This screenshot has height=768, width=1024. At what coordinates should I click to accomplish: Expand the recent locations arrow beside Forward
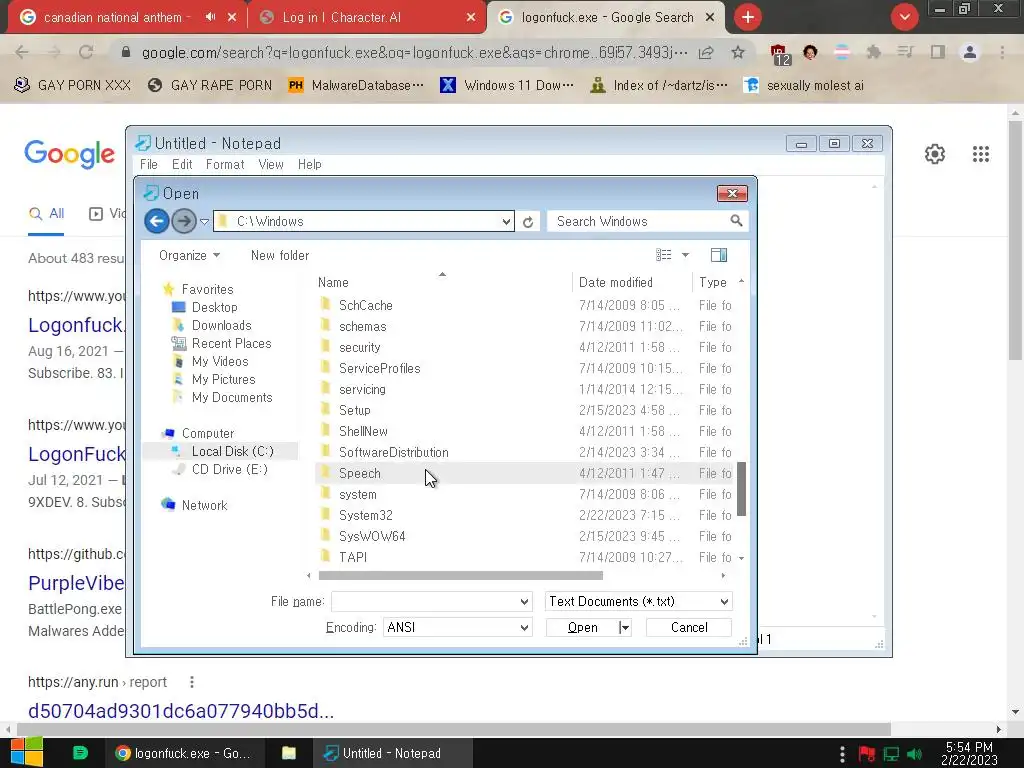pyautogui.click(x=204, y=222)
